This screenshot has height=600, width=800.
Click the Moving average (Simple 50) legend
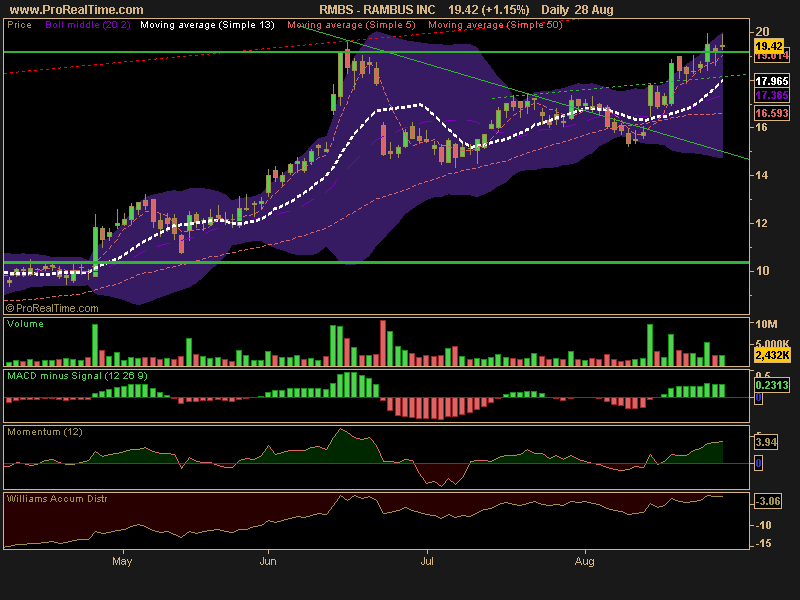[495, 24]
